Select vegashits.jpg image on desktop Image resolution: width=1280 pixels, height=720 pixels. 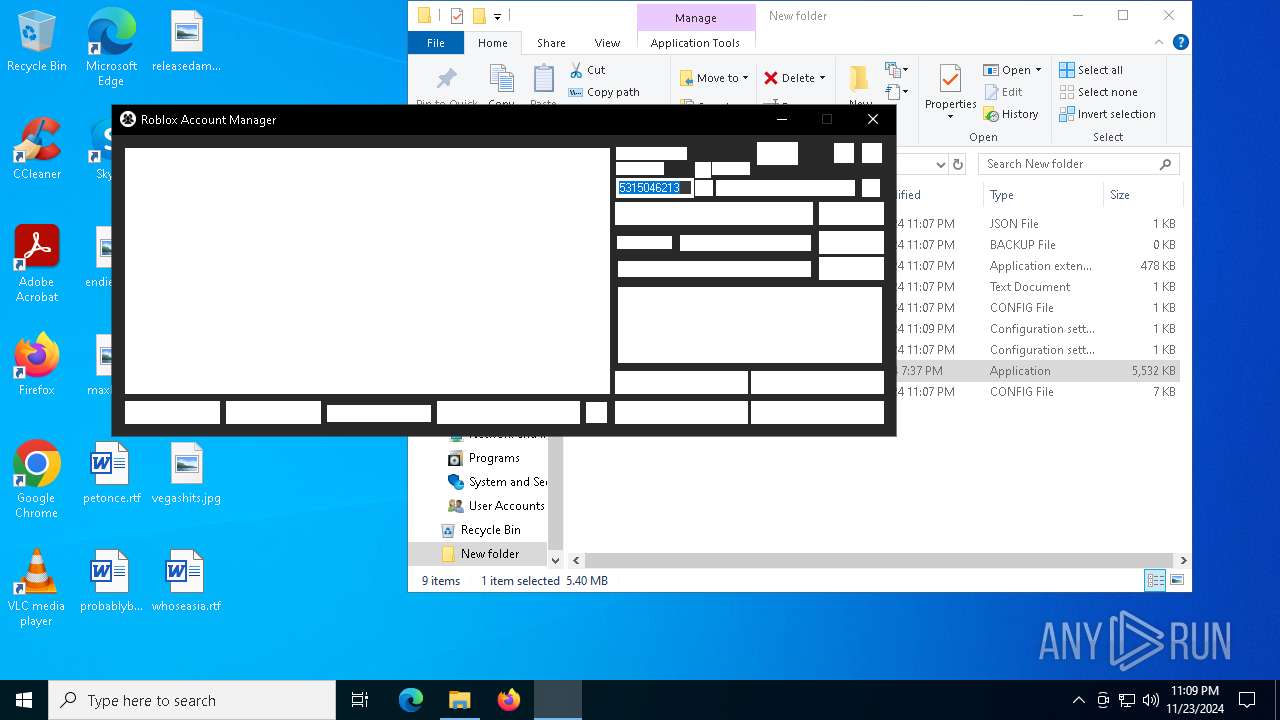point(186,474)
